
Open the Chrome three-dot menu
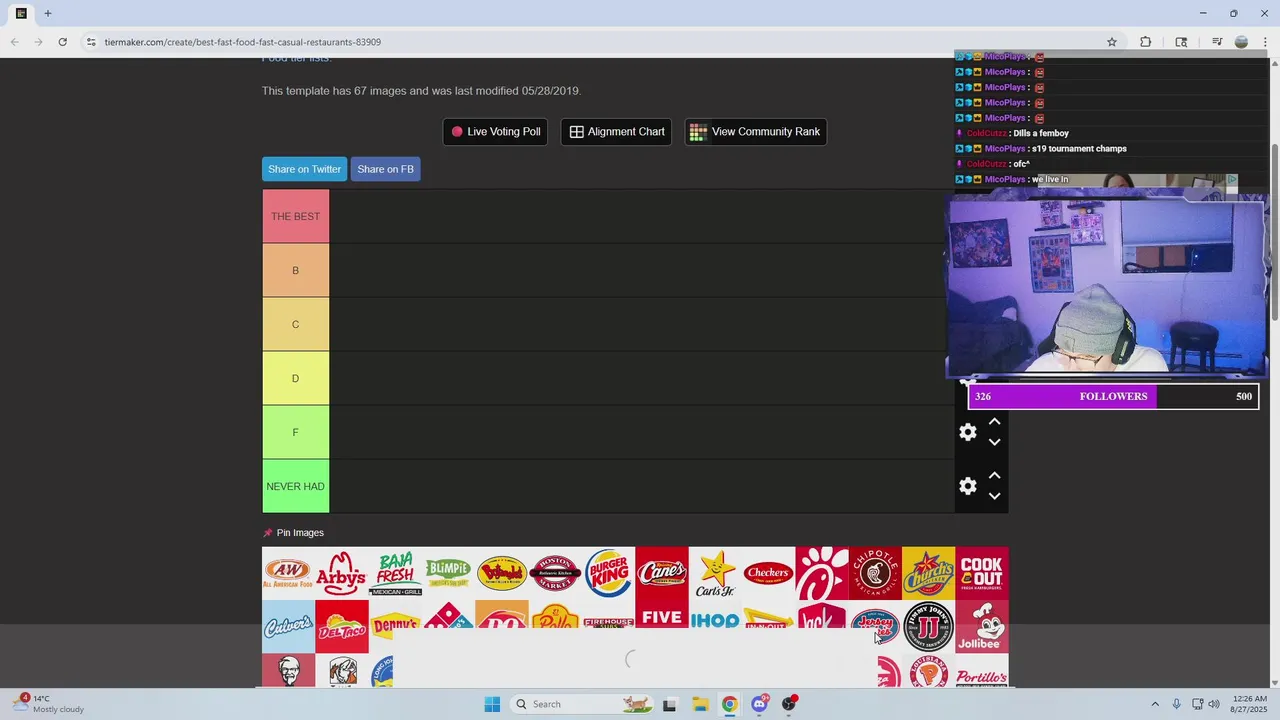pyautogui.click(x=1266, y=42)
